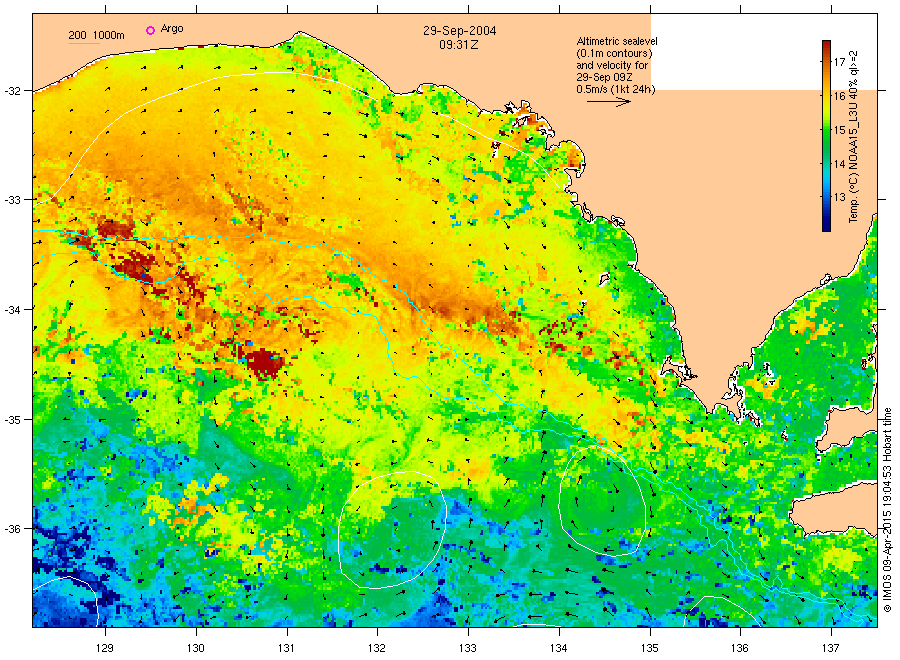Click the color bar label 14
900x660 pixels.
tap(840, 164)
